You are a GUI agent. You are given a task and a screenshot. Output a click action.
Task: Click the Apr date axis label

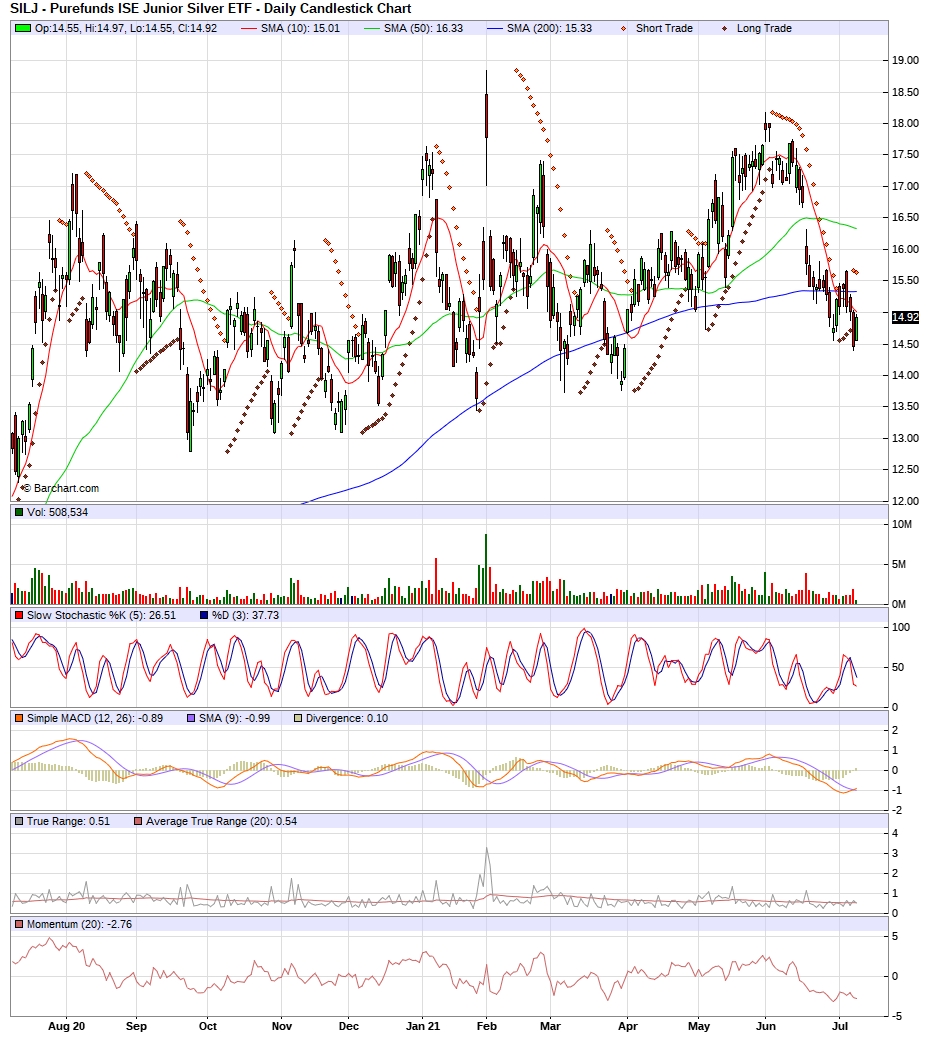[627, 1026]
